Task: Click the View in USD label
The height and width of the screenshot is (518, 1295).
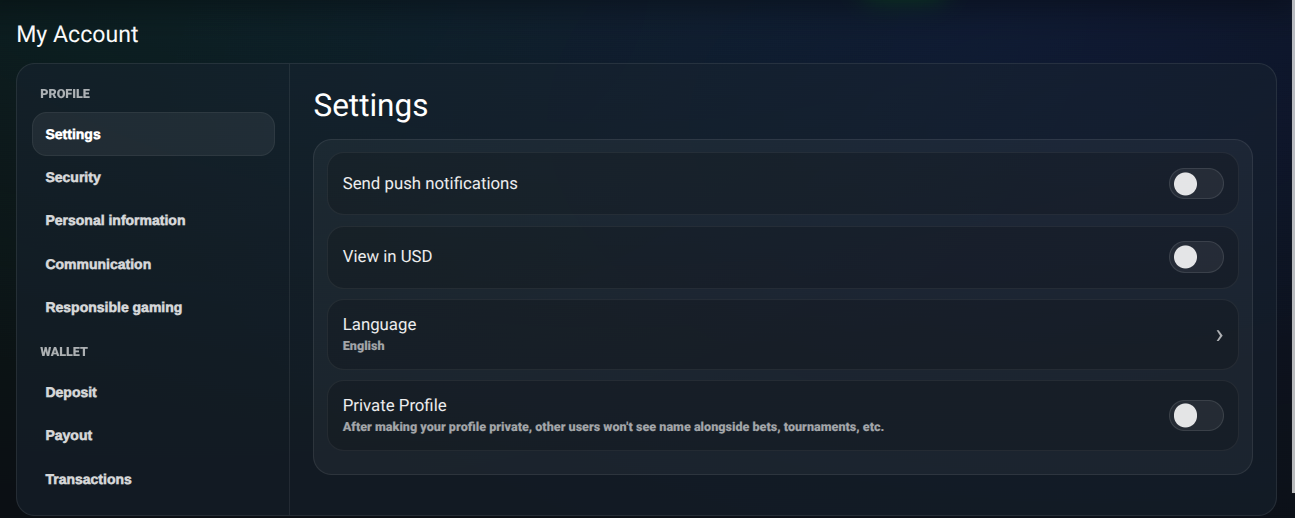Action: [387, 256]
